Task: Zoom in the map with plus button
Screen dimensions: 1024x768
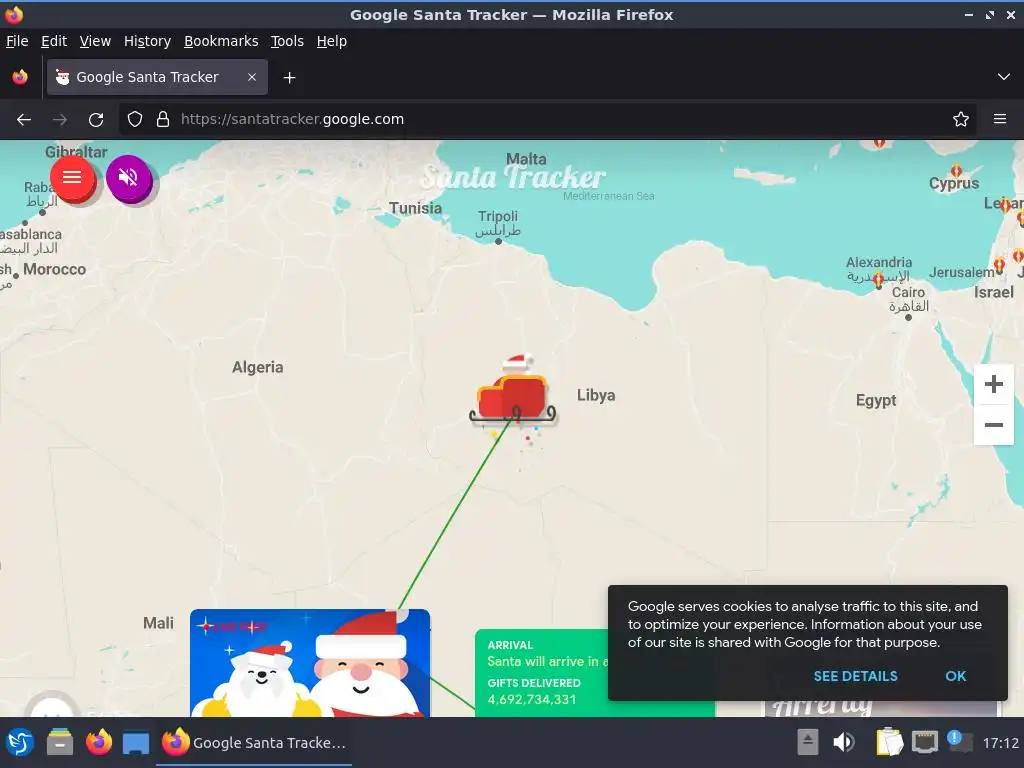Action: (993, 384)
